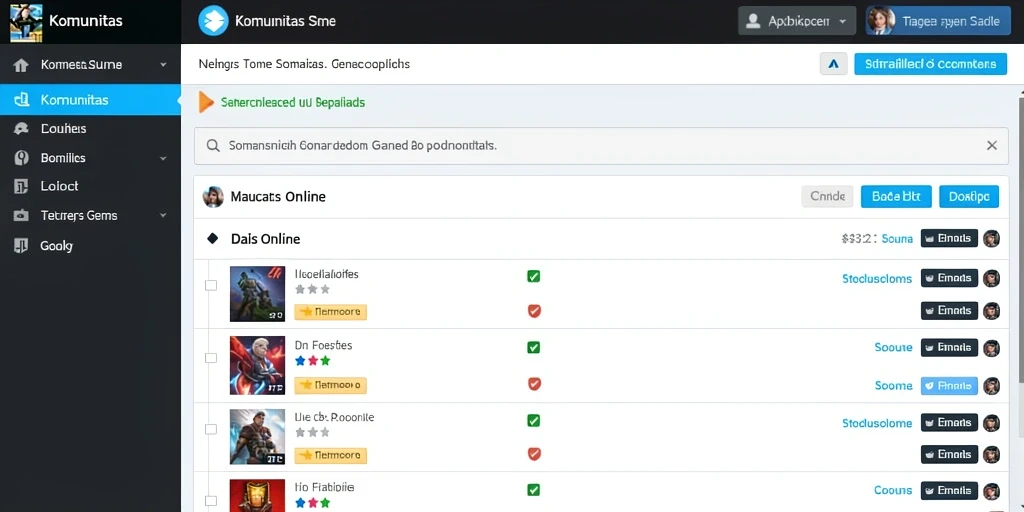Open the Stoclusclorns link in first game row
1024x512 pixels.
877,279
